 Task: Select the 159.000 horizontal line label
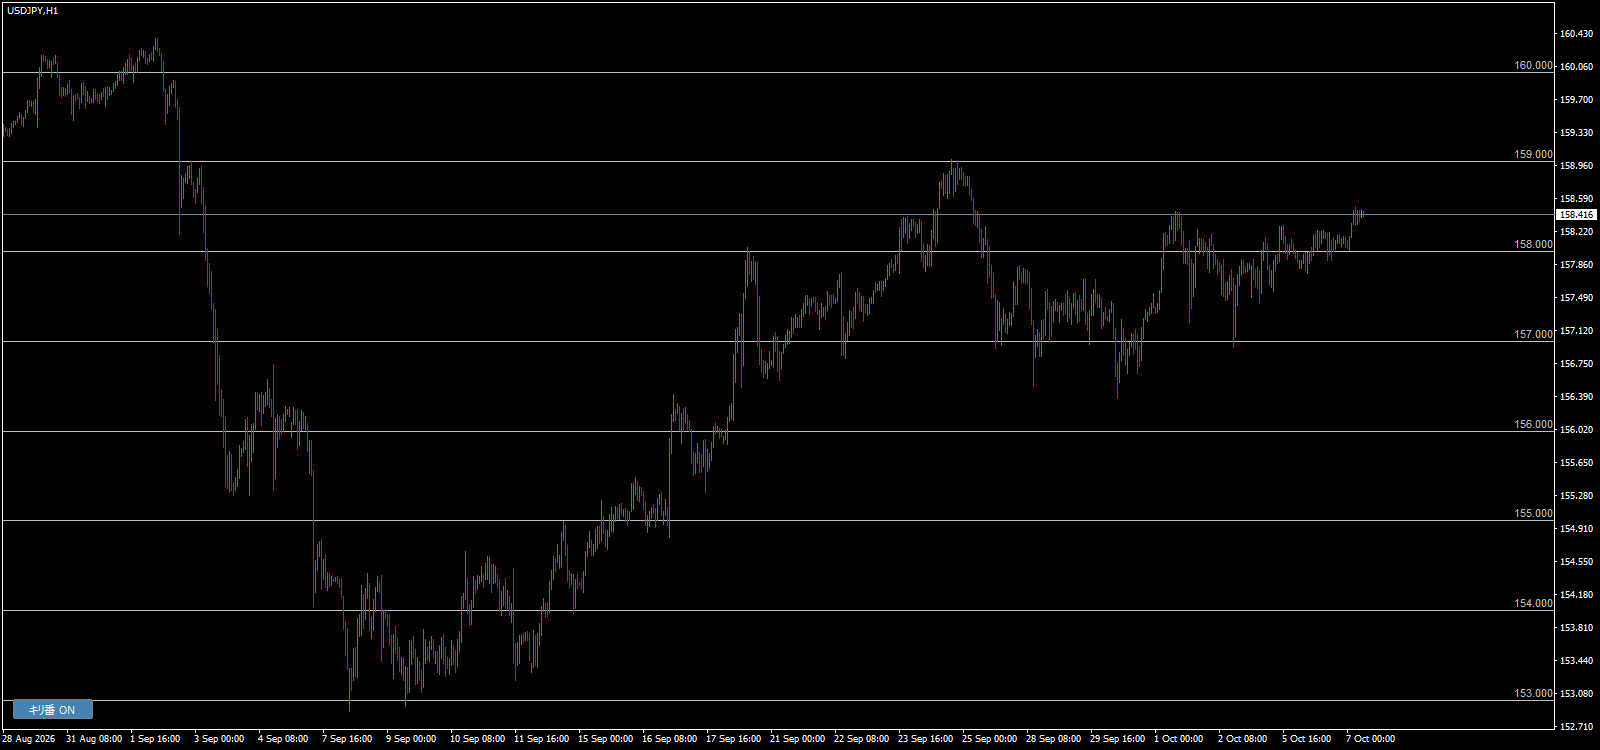pos(1533,154)
